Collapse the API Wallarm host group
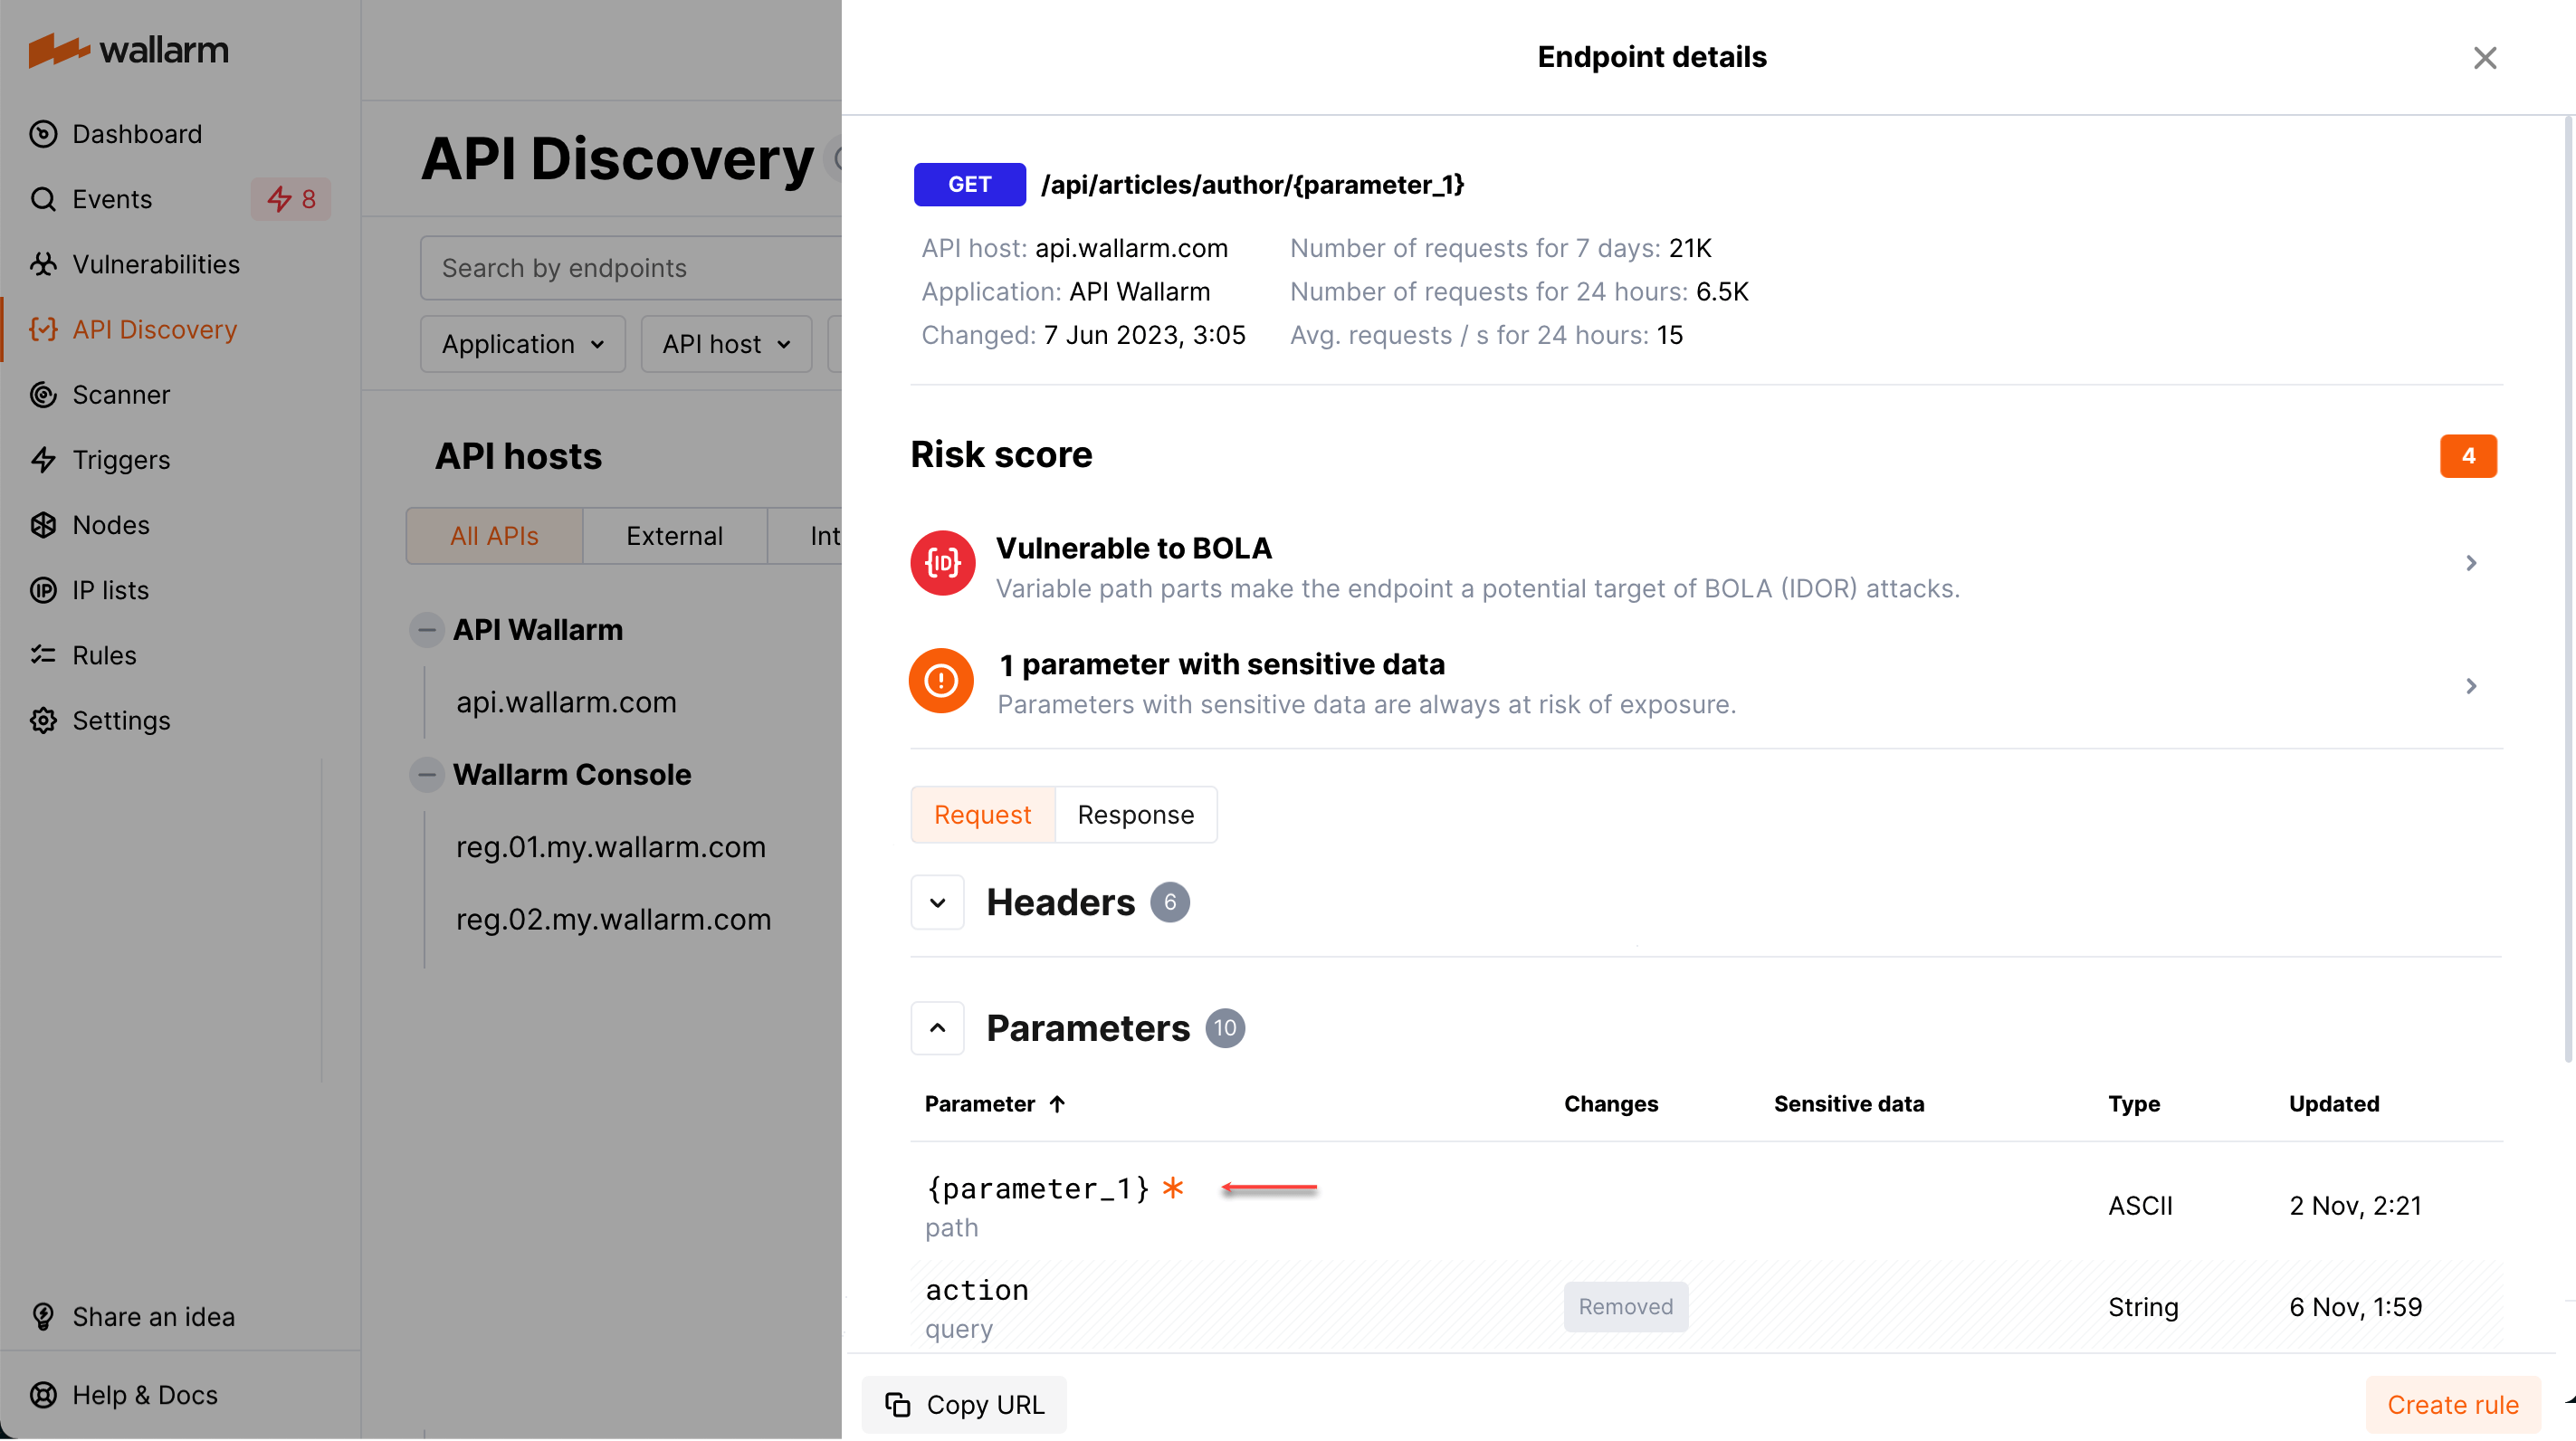2576x1441 pixels. tap(426, 629)
